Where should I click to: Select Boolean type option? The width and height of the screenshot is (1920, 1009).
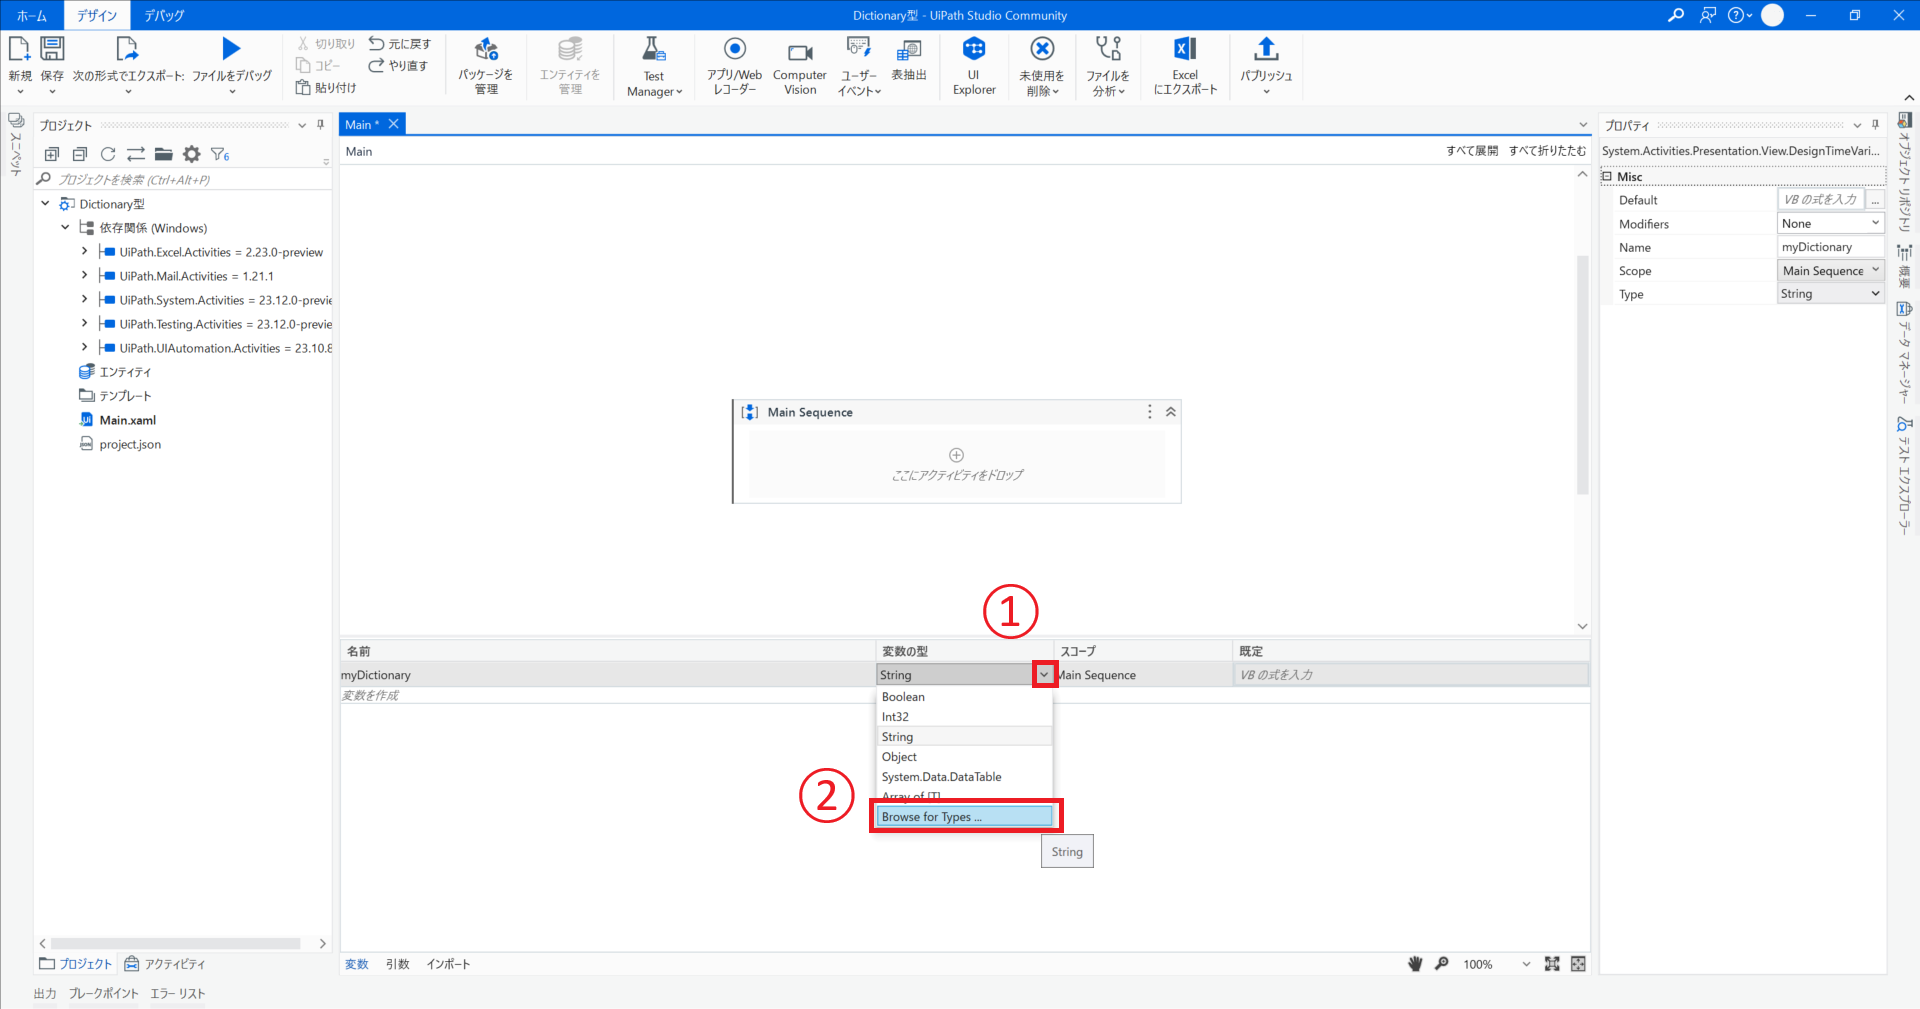pos(965,697)
